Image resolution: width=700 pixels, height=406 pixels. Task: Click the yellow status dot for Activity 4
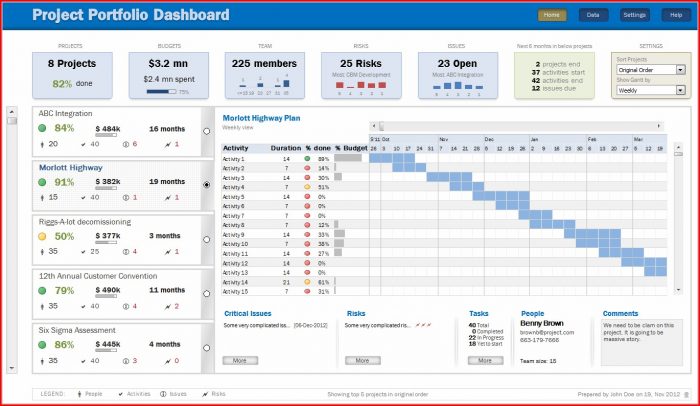(x=307, y=187)
